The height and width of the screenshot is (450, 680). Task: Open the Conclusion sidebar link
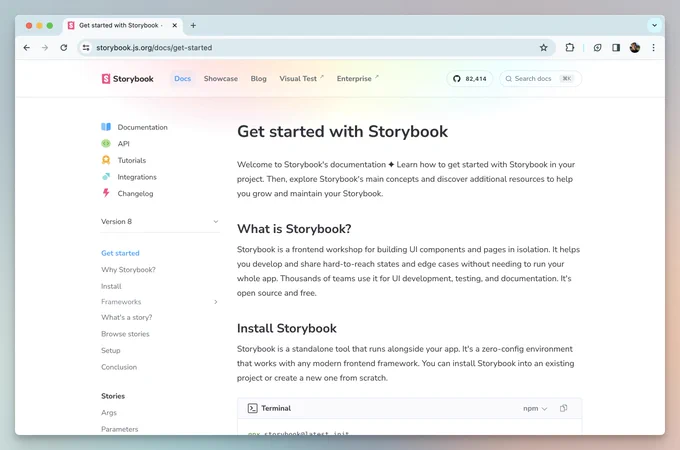pos(119,367)
